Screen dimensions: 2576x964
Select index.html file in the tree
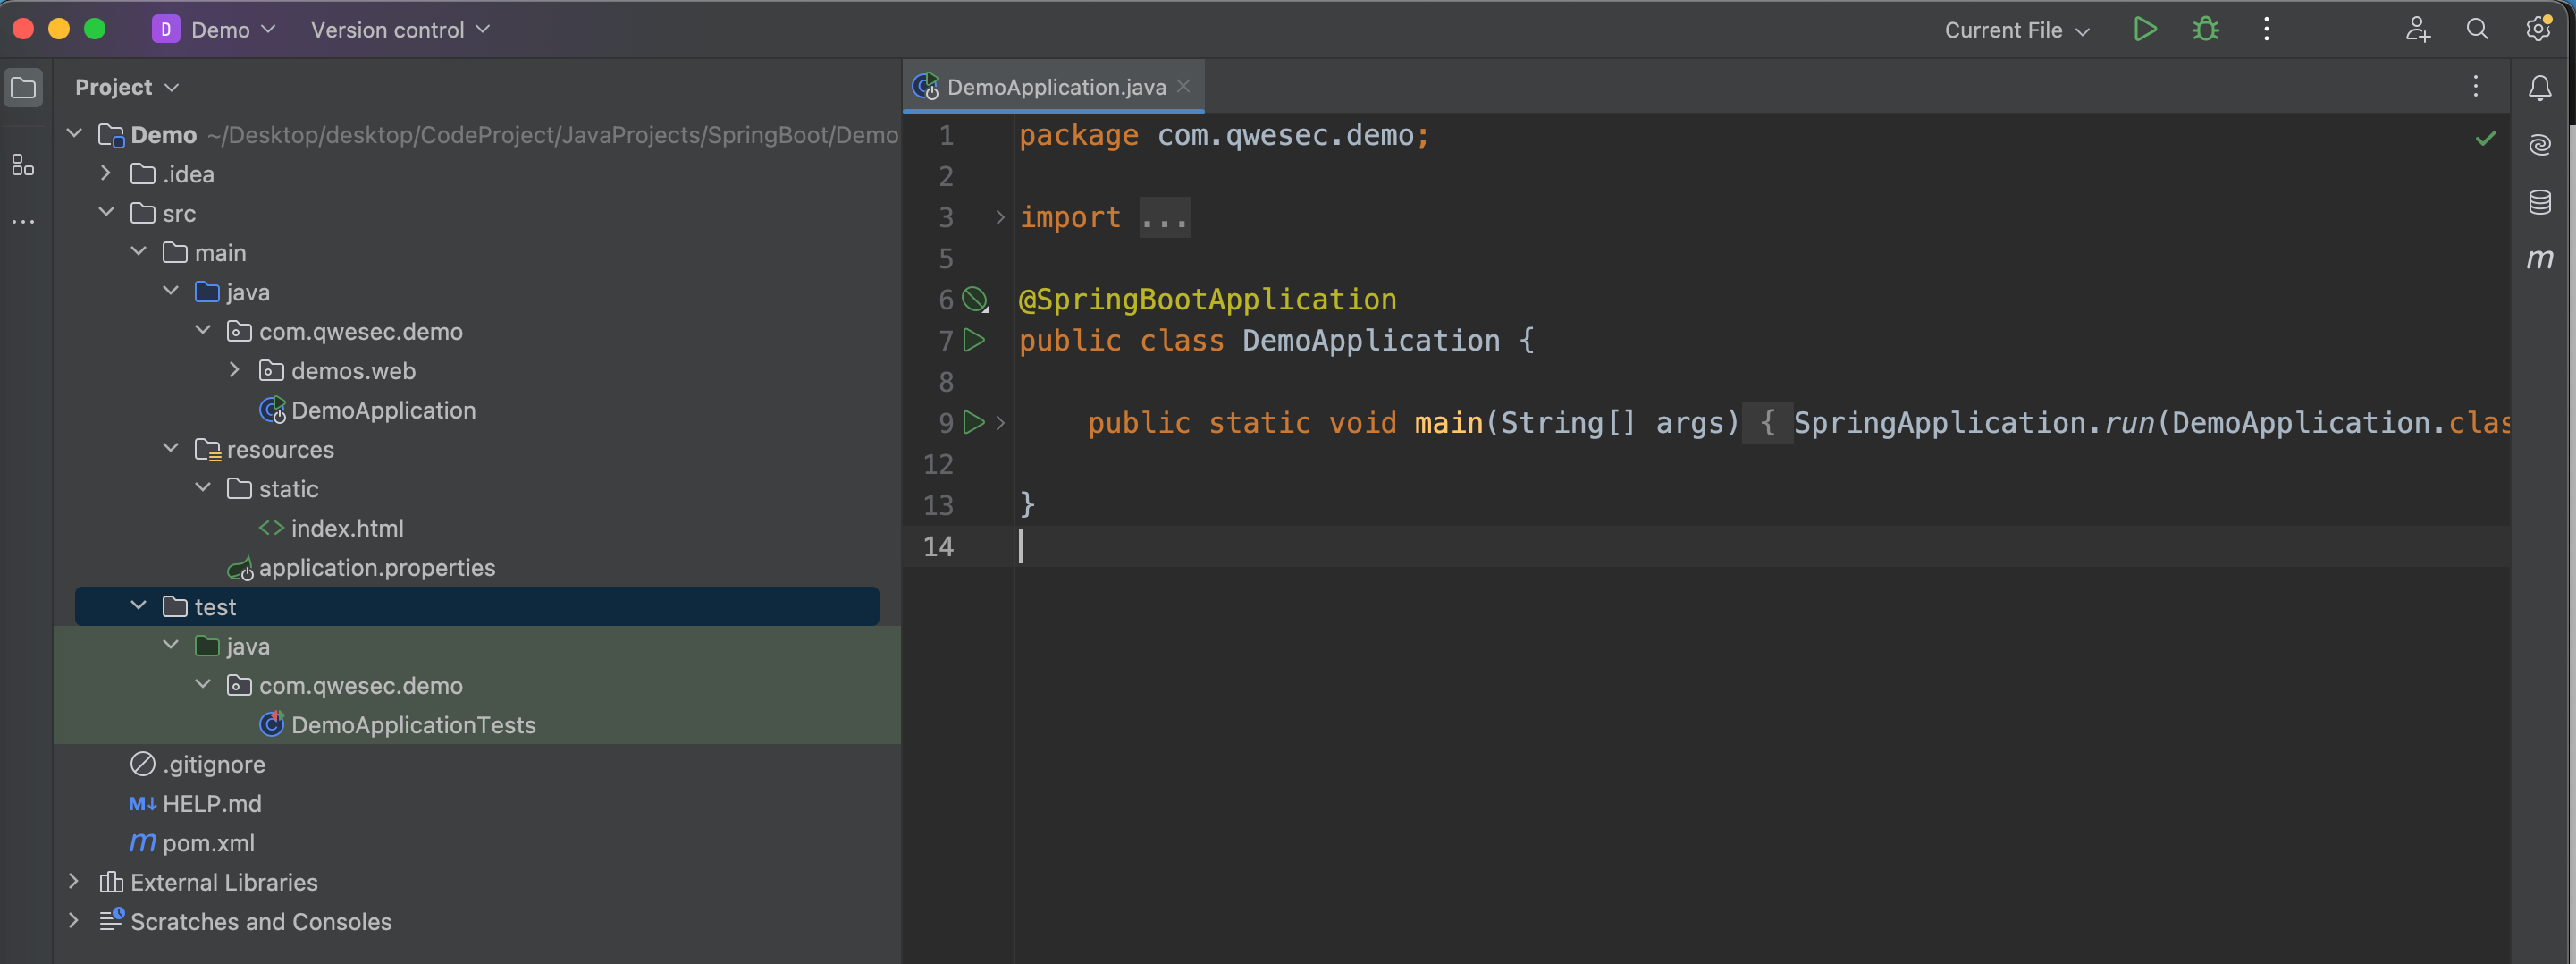[x=346, y=528]
